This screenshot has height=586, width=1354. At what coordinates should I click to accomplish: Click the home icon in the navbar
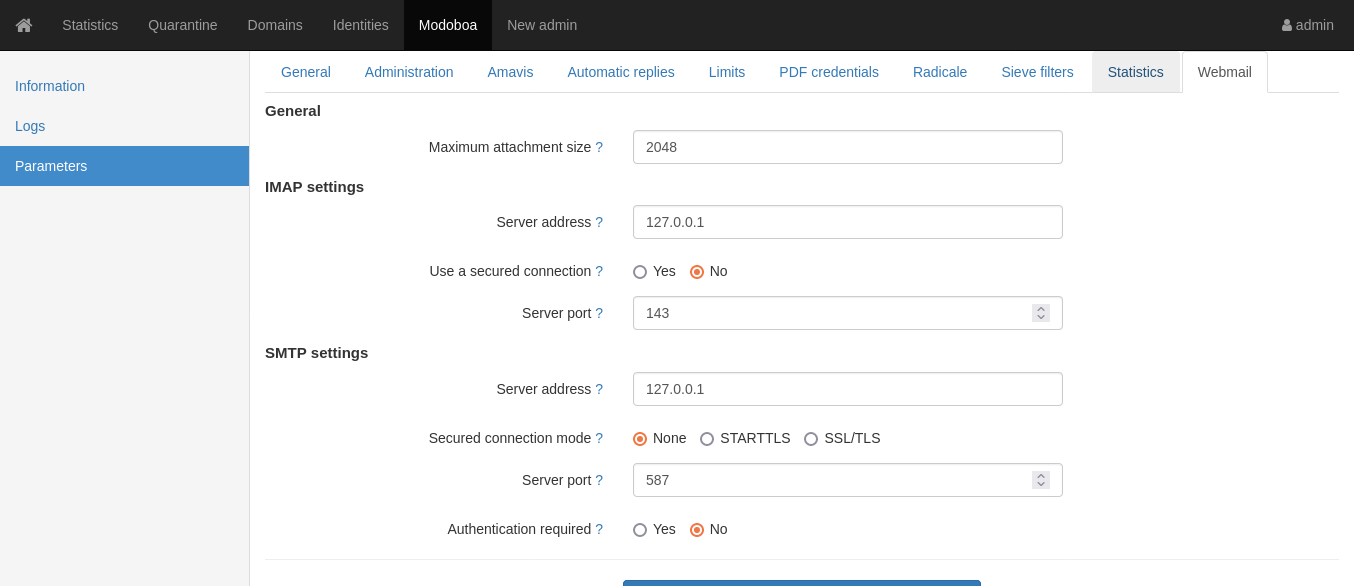point(23,24)
